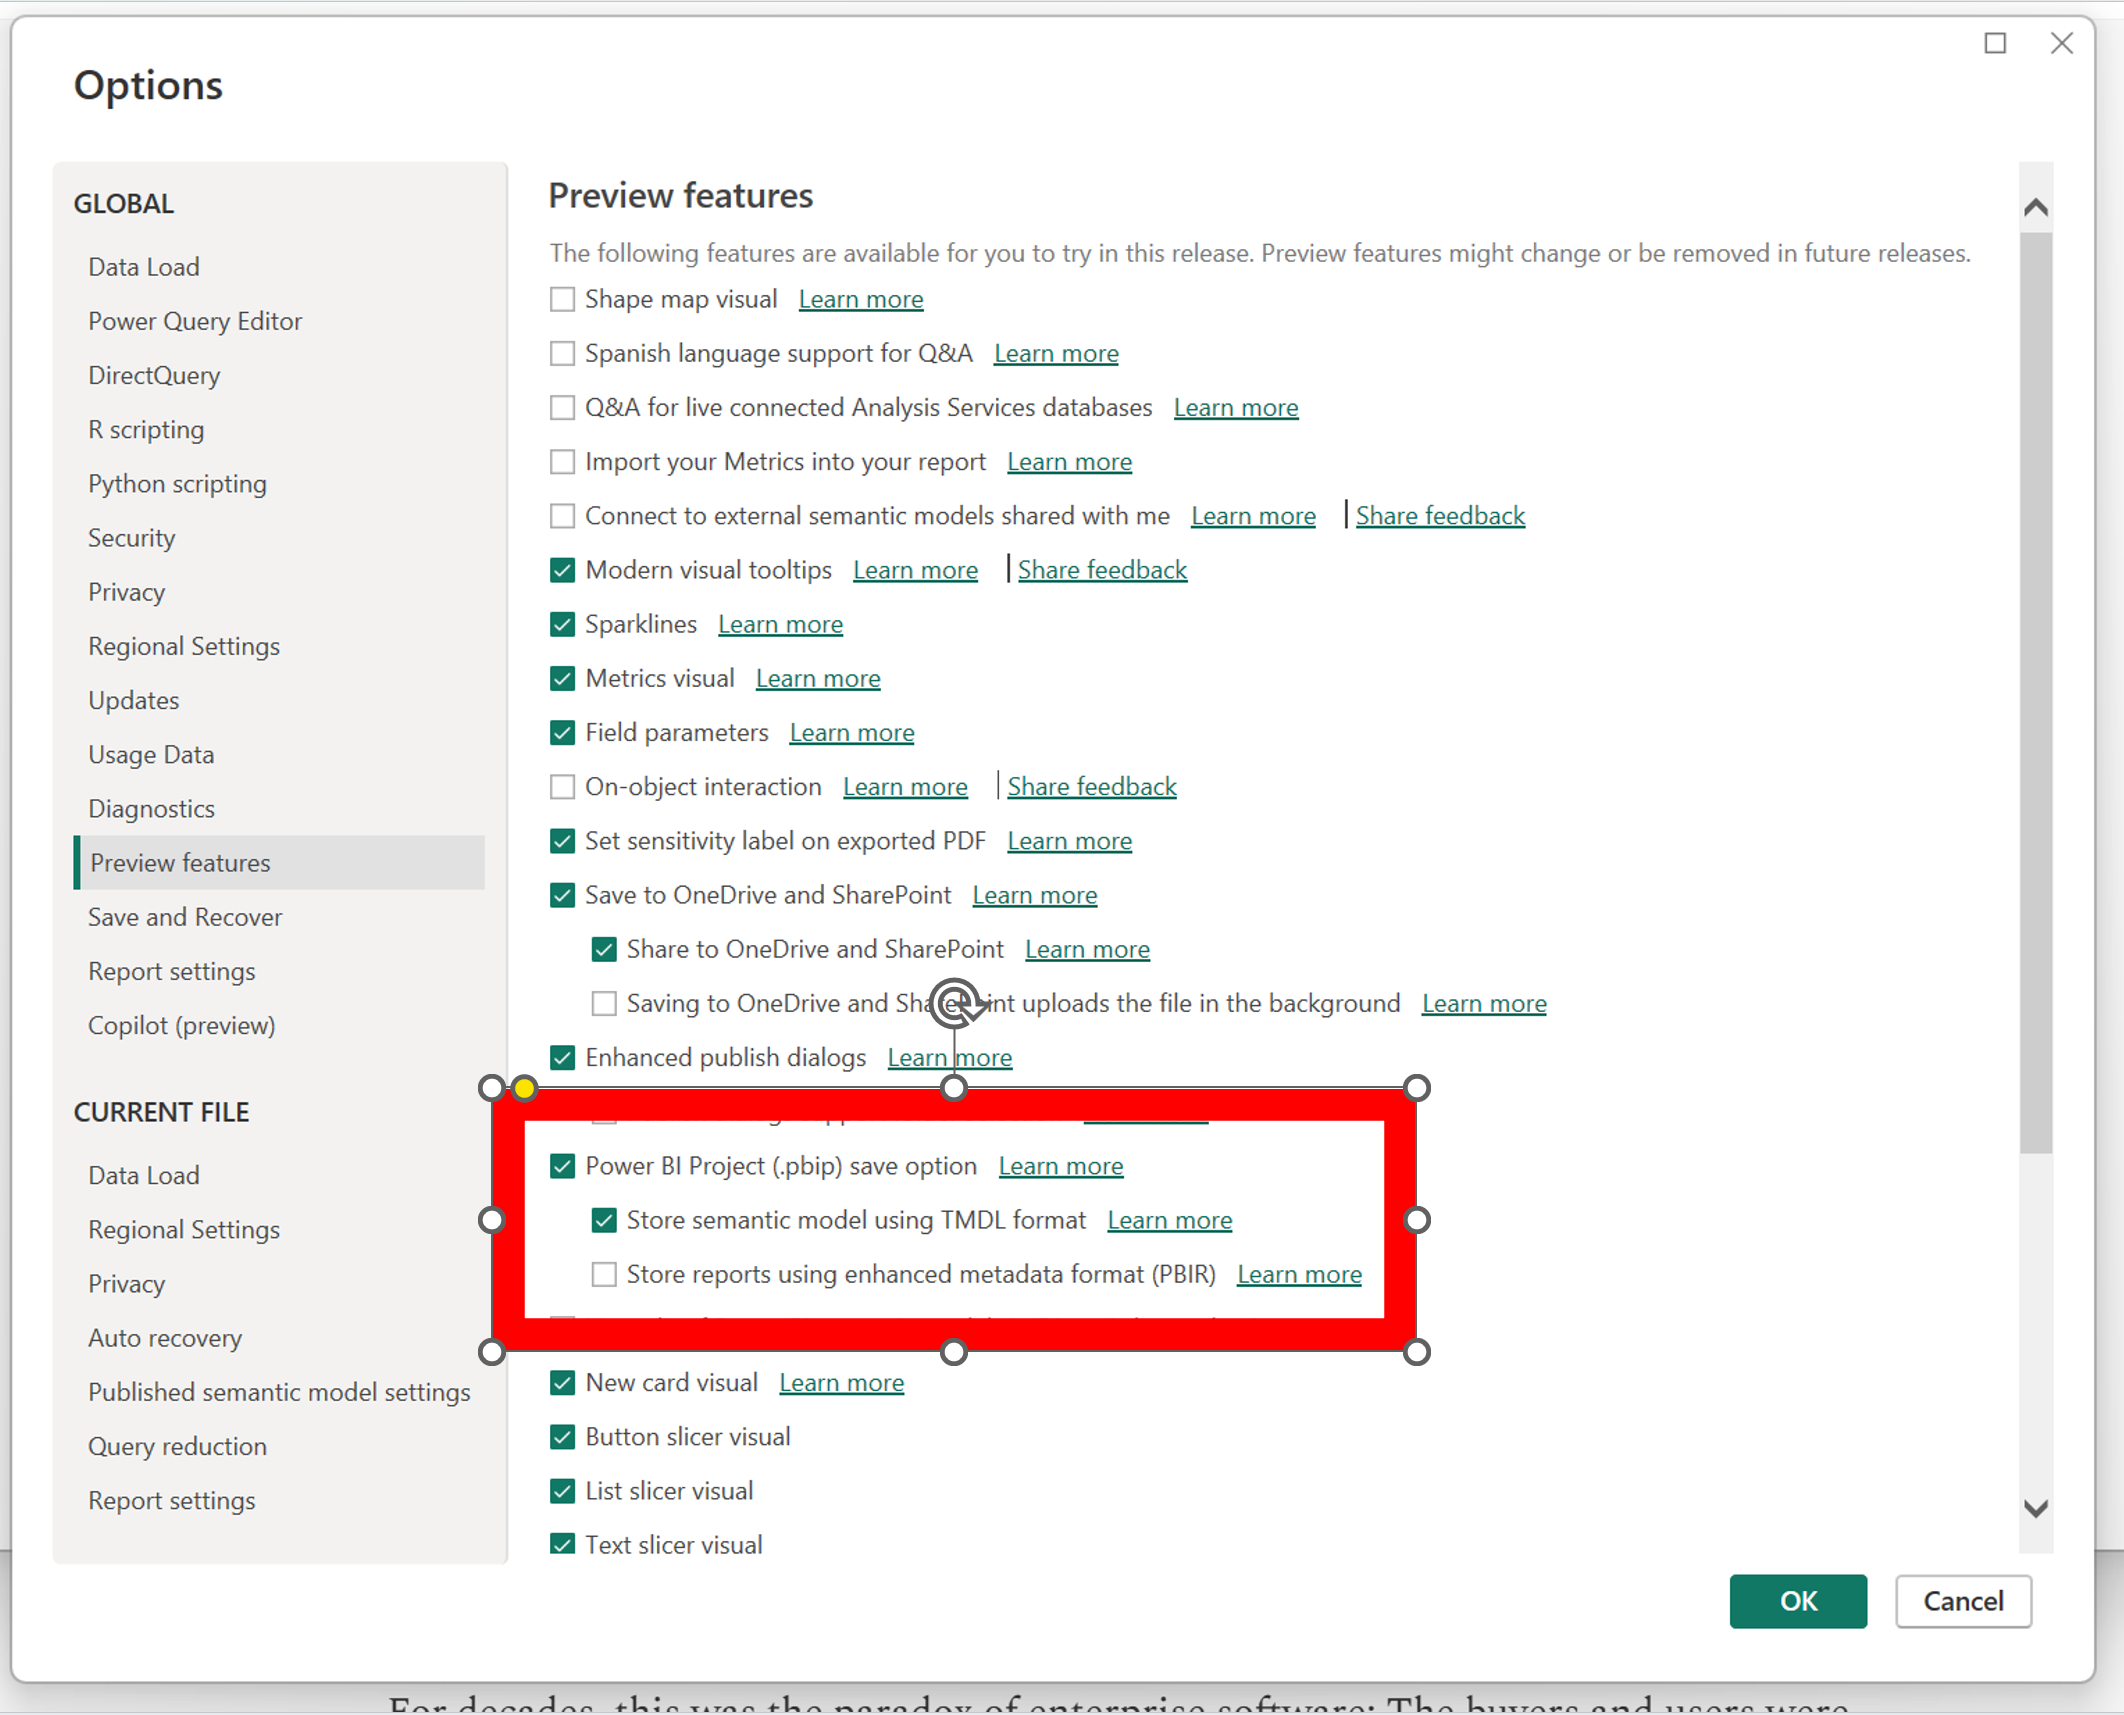Select Power Query Editor in the sidebar
The height and width of the screenshot is (1715, 2124).
click(195, 321)
